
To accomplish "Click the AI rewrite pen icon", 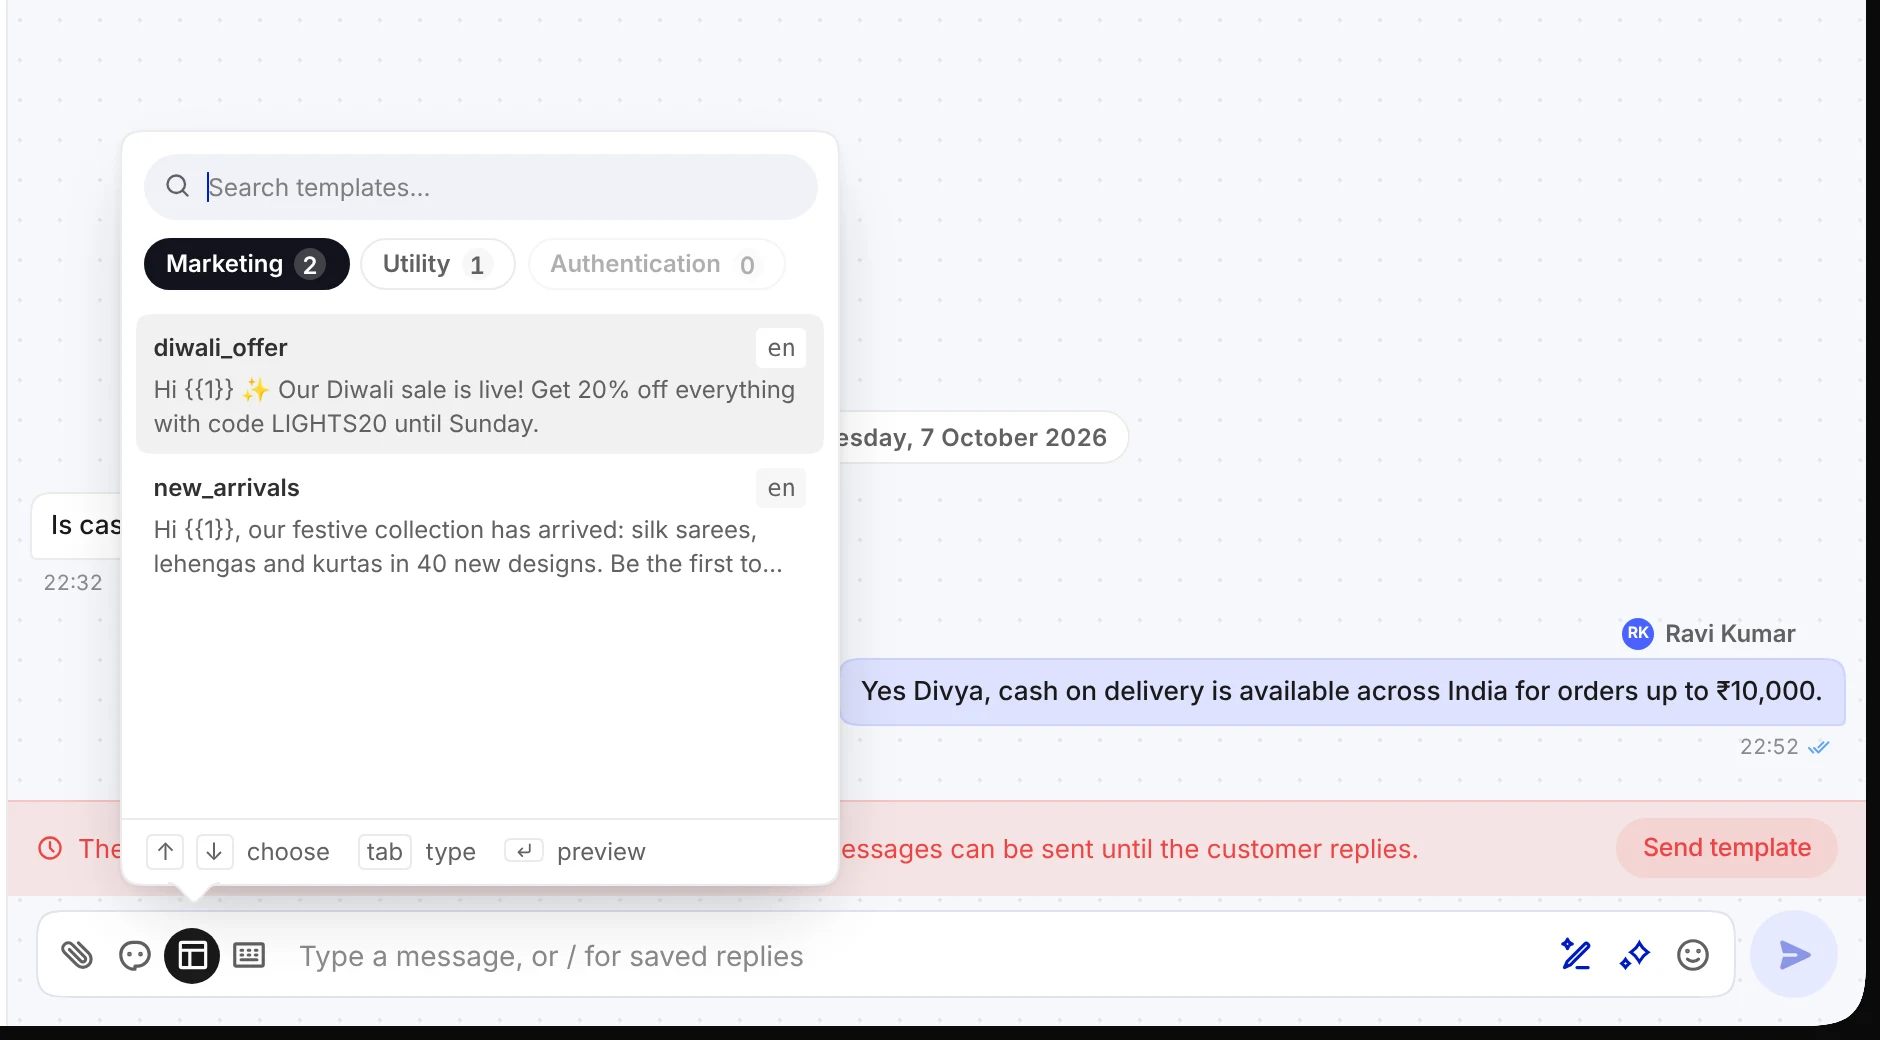I will tap(1576, 955).
